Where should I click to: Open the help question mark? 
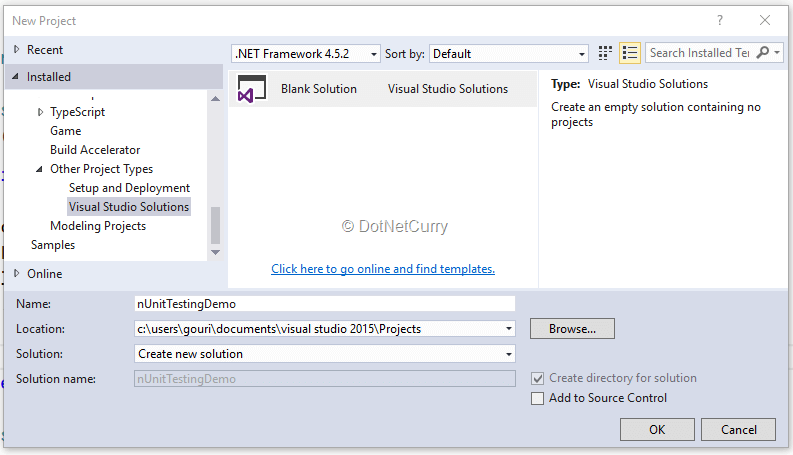click(x=720, y=20)
